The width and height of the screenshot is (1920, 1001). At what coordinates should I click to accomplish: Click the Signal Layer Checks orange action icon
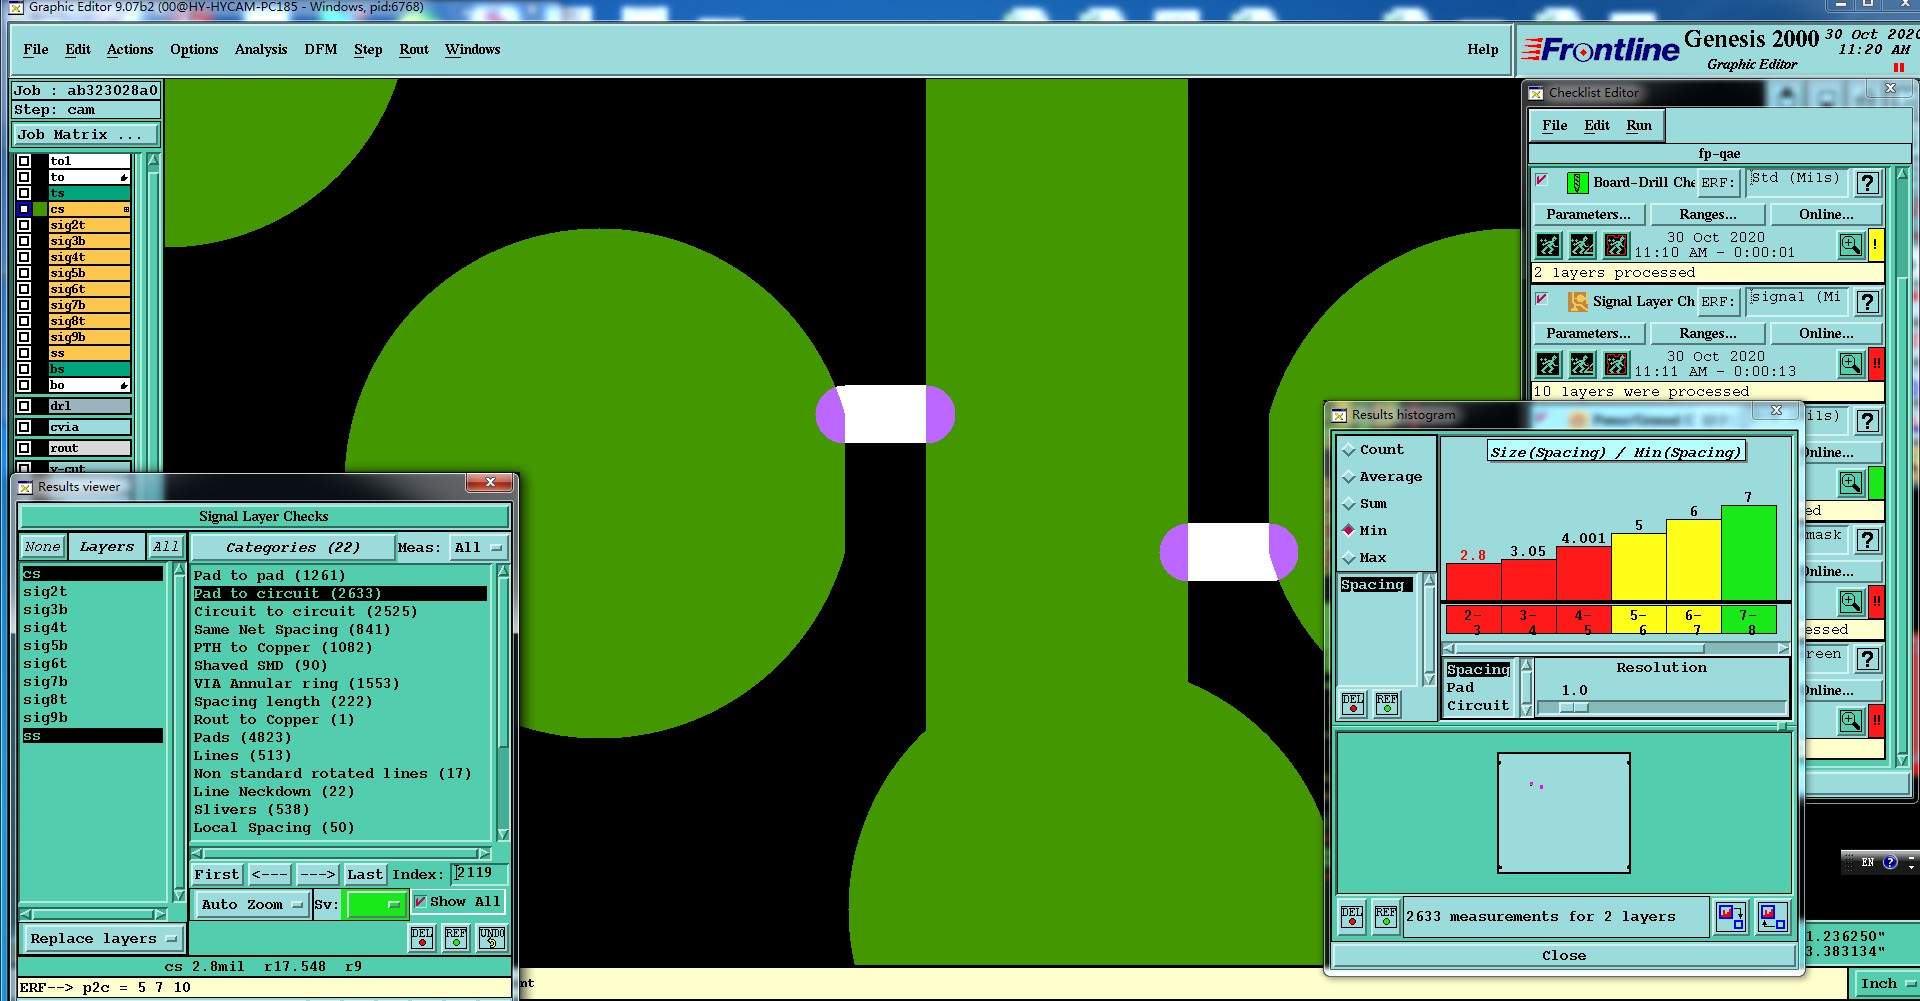pos(1577,301)
